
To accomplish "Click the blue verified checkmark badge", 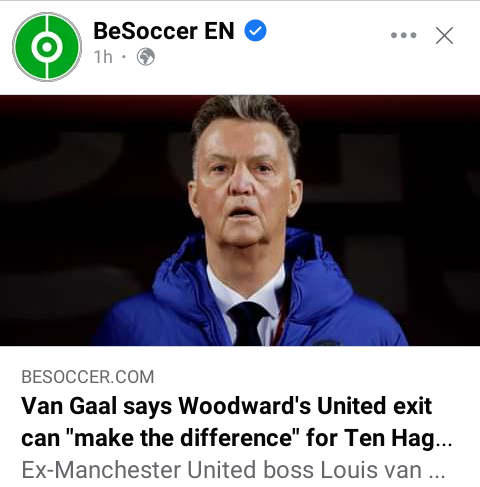I will coord(255,31).
